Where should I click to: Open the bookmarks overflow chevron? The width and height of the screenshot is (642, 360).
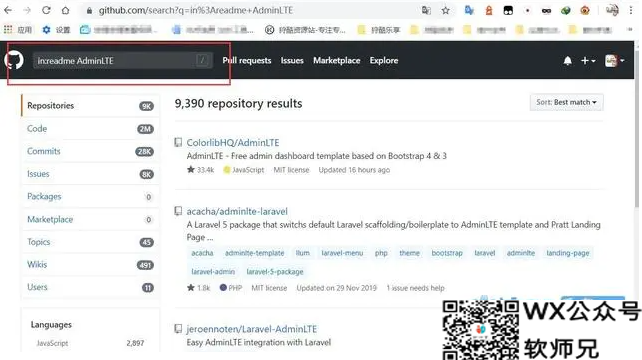630,29
